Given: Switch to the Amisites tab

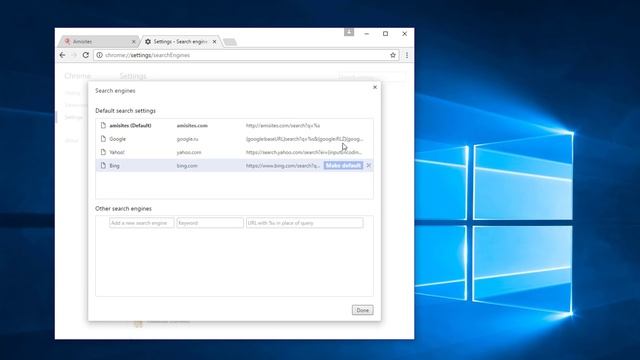Looking at the screenshot, I should coord(98,42).
